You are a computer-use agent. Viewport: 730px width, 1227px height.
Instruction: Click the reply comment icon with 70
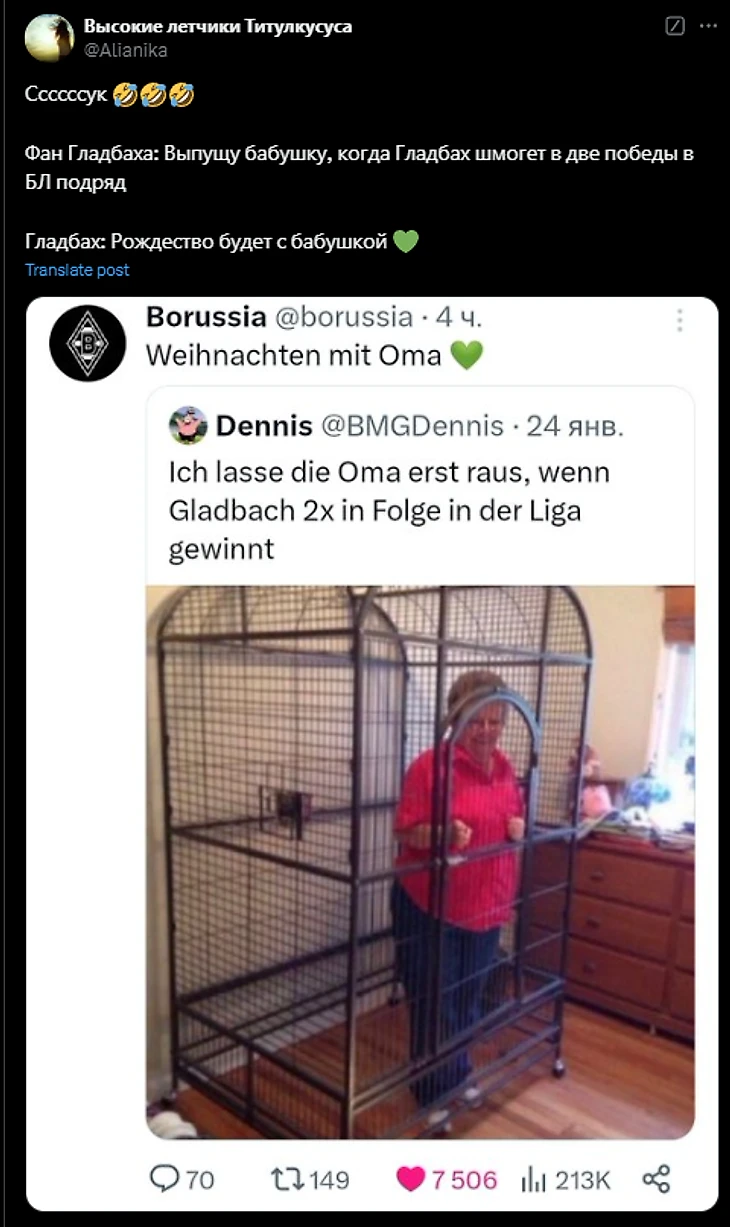pyautogui.click(x=164, y=1179)
